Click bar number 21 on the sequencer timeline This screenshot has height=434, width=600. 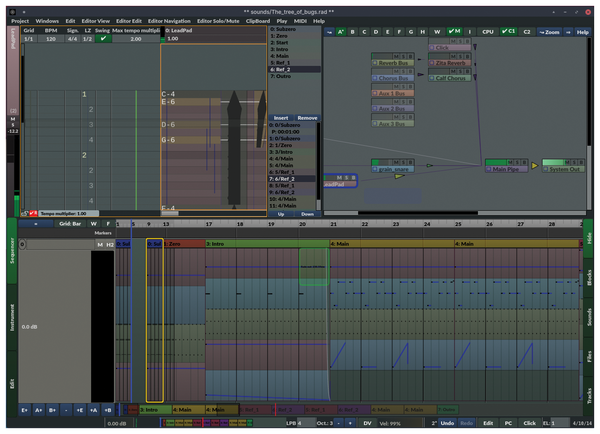333,224
